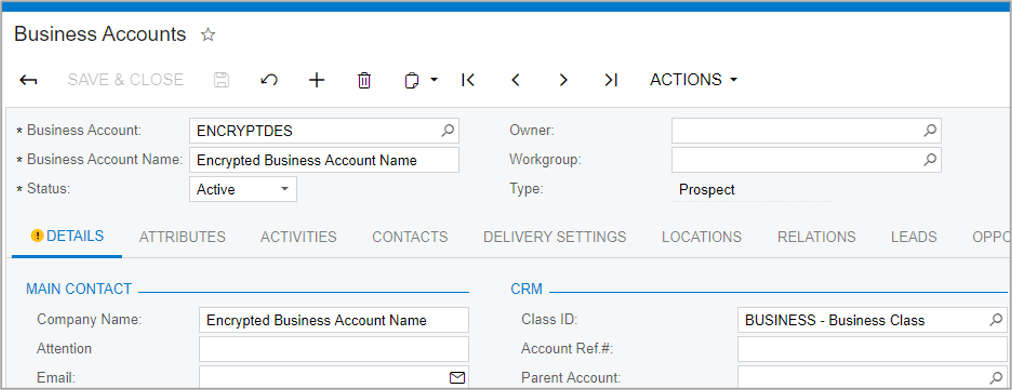Click the Business Account field ENCRYPTDES
The image size is (1012, 390).
click(x=324, y=130)
